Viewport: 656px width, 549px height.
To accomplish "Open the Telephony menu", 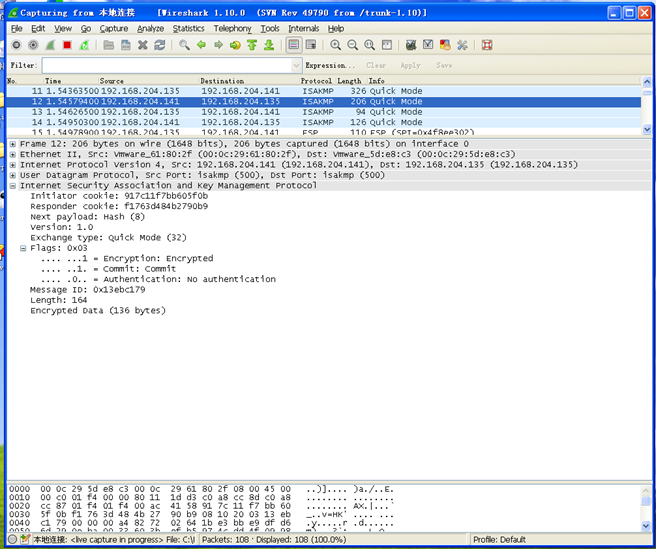I will 232,29.
